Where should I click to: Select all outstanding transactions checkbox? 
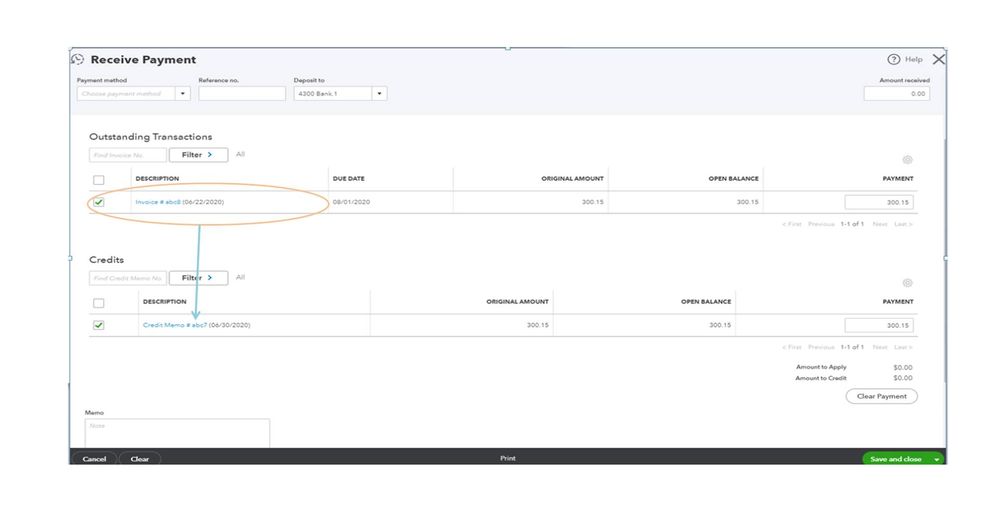click(x=99, y=180)
